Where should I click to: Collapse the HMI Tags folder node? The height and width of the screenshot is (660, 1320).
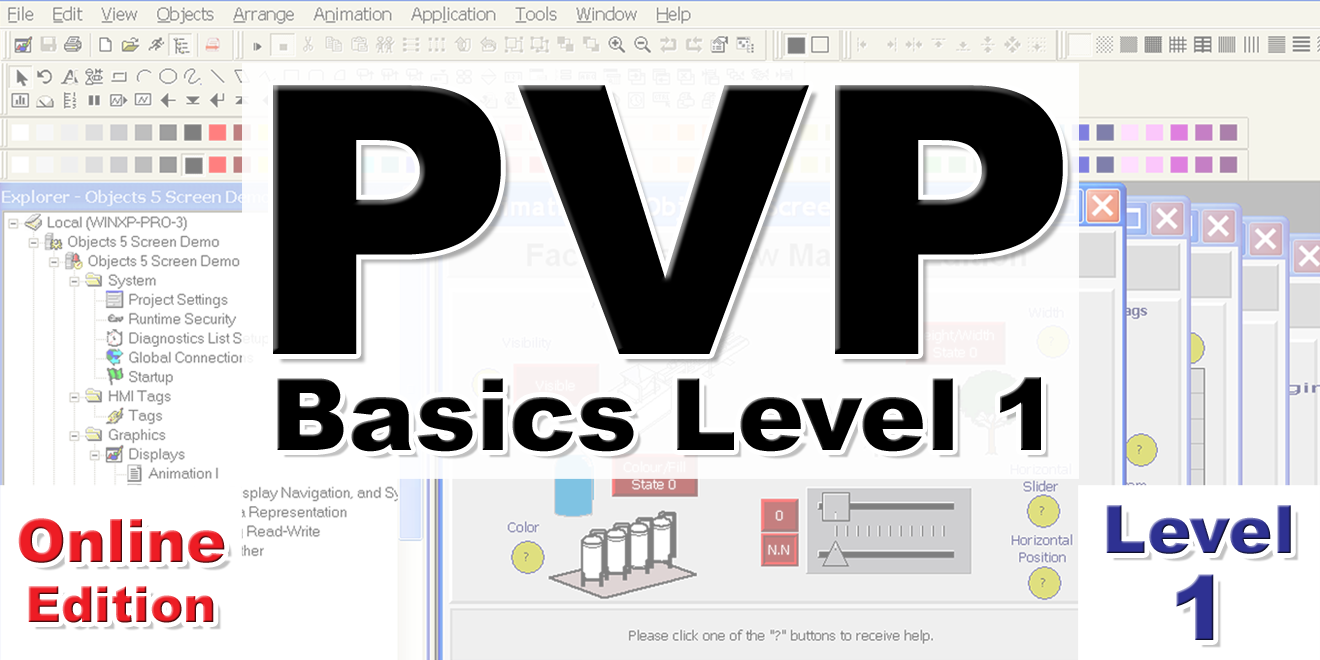[74, 397]
